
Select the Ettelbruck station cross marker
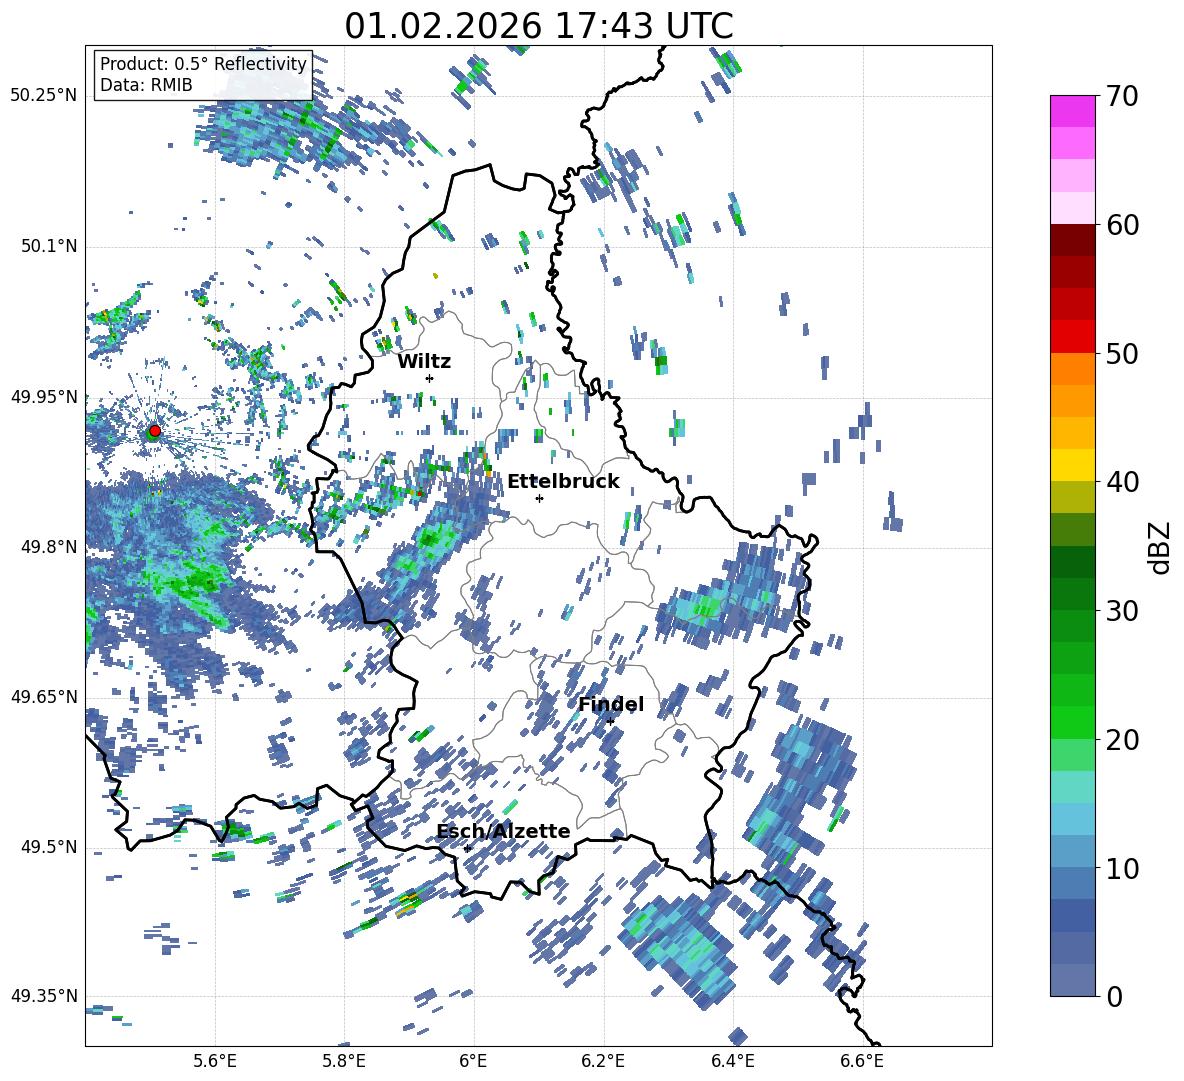tap(539, 498)
